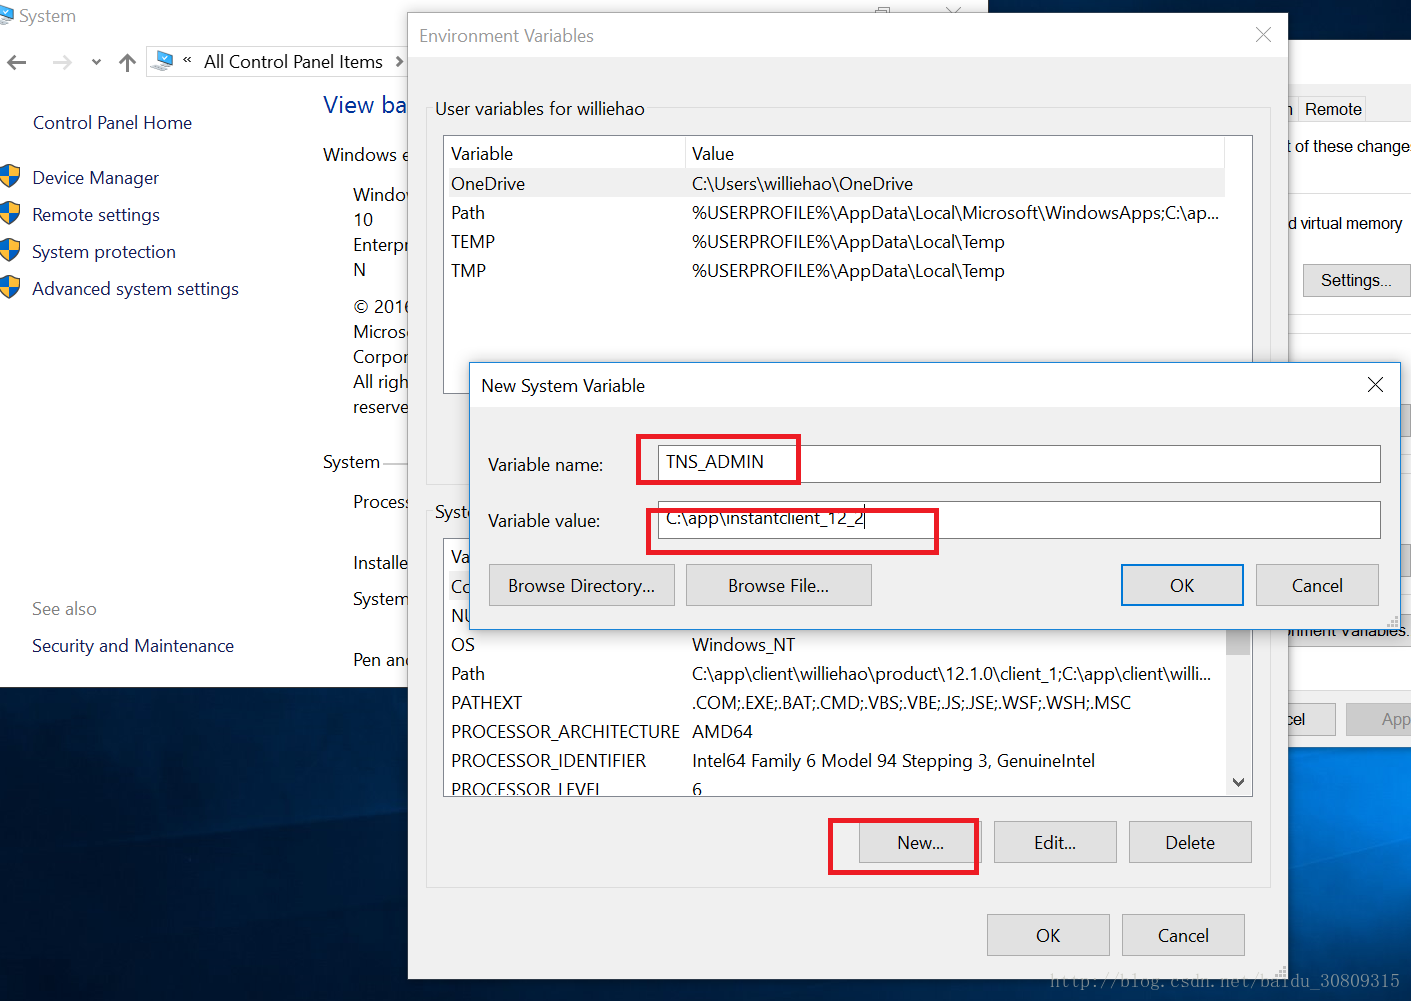Open Device Manager link
Image resolution: width=1411 pixels, height=1001 pixels.
95,178
